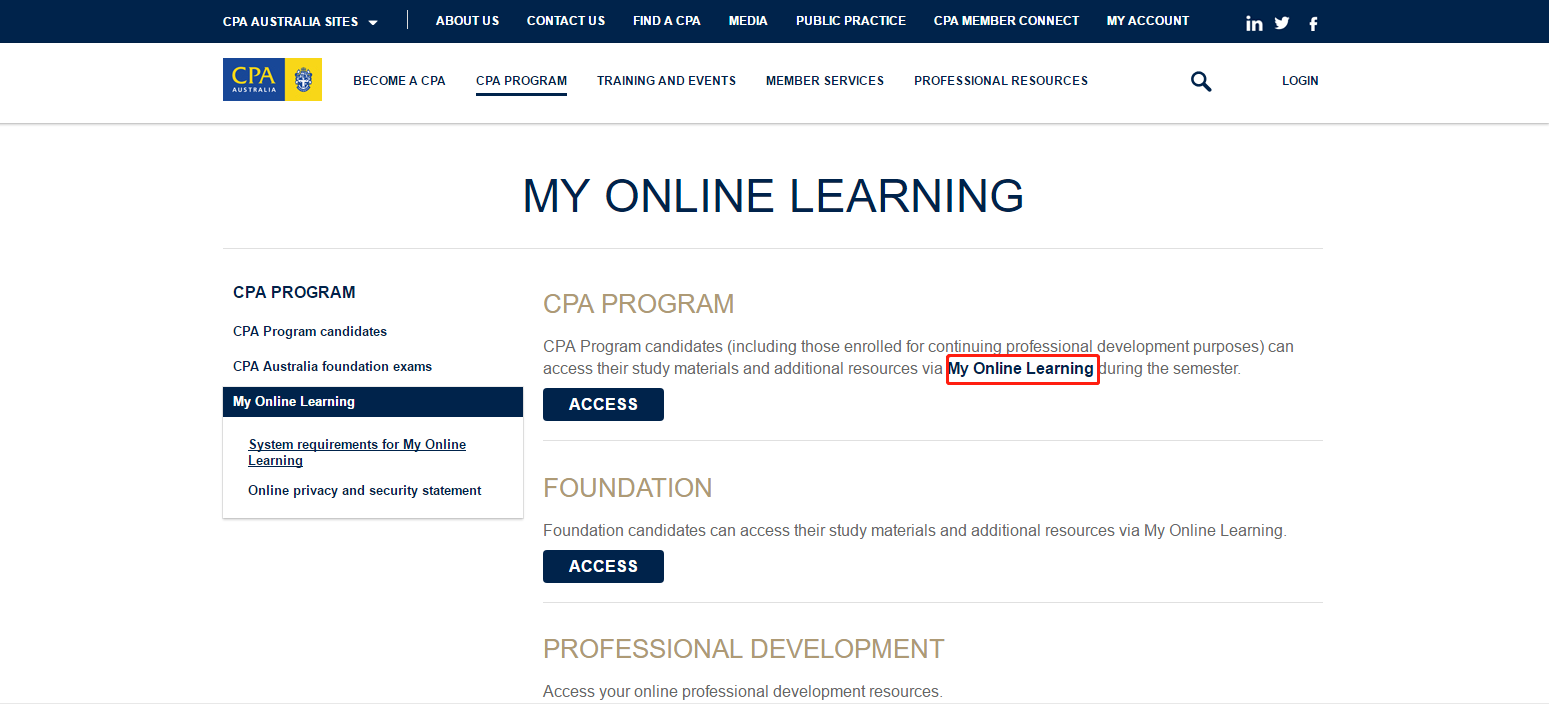
Task: Click the FOUNDATION section heading
Action: tap(628, 488)
